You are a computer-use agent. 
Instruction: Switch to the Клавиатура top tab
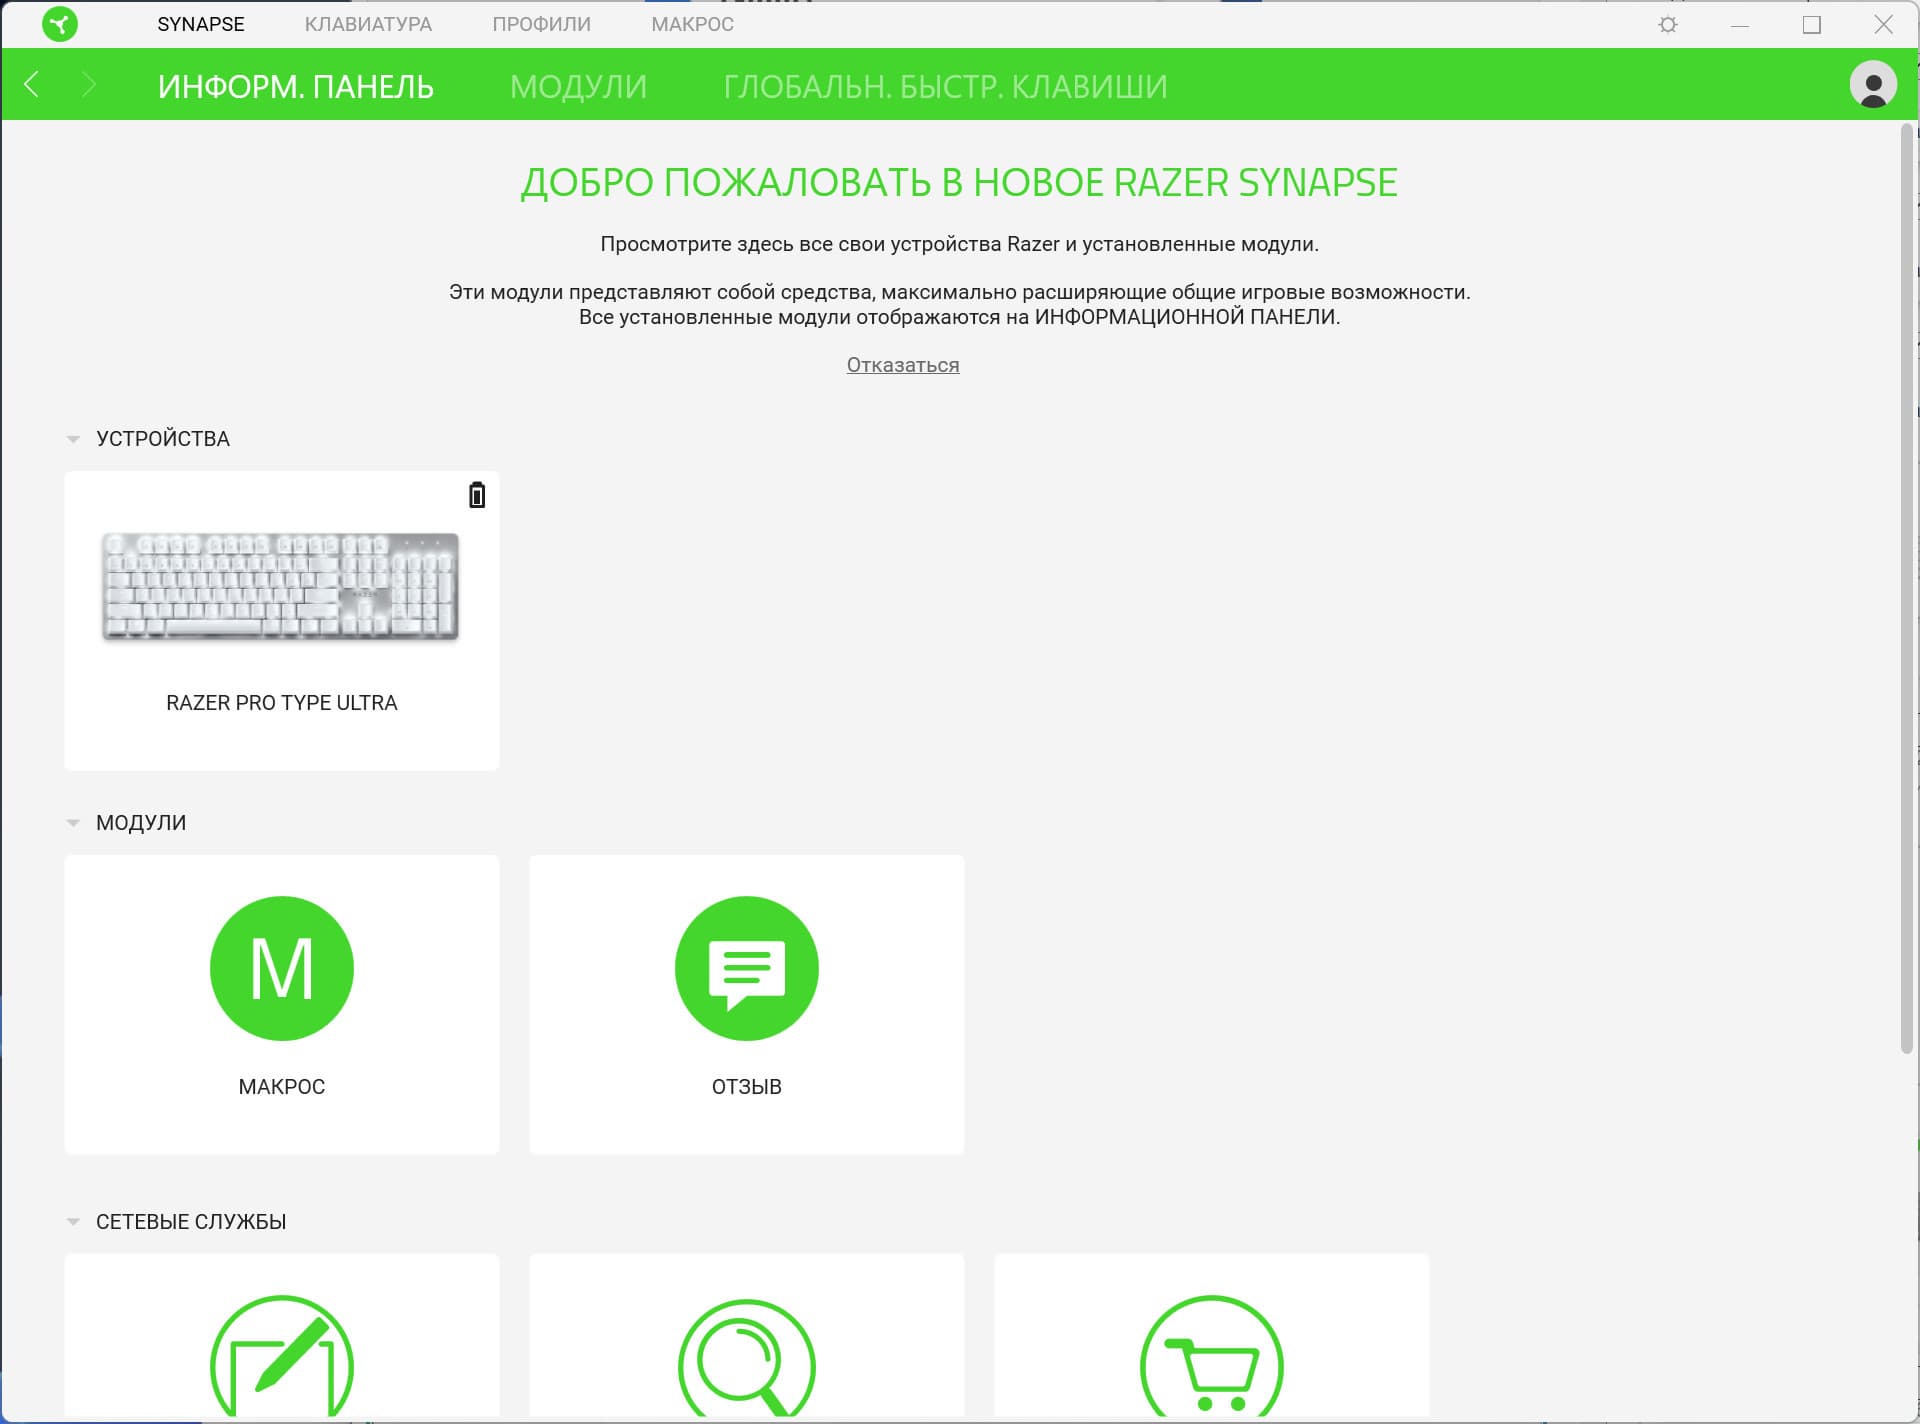(368, 24)
